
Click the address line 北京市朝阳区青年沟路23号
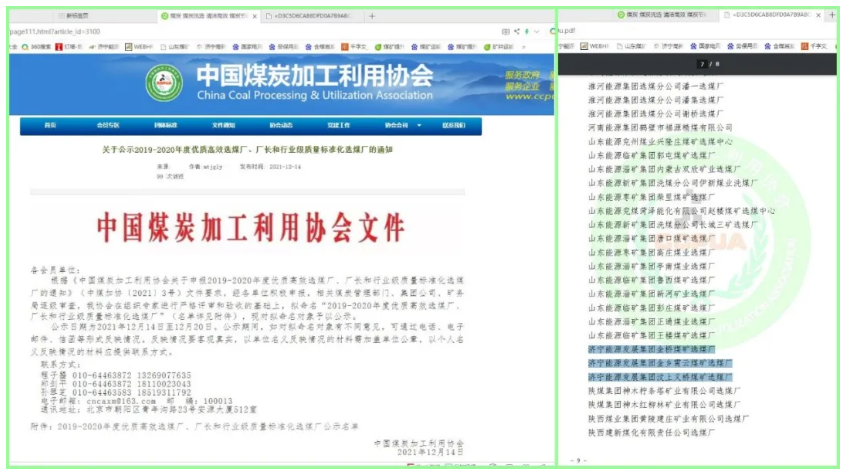click(149, 409)
